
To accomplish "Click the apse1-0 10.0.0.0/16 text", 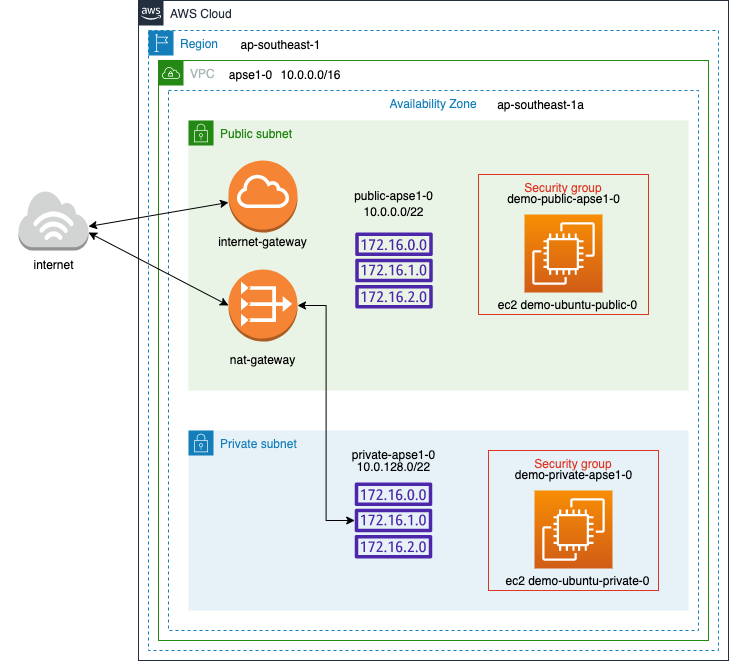I will point(285,74).
